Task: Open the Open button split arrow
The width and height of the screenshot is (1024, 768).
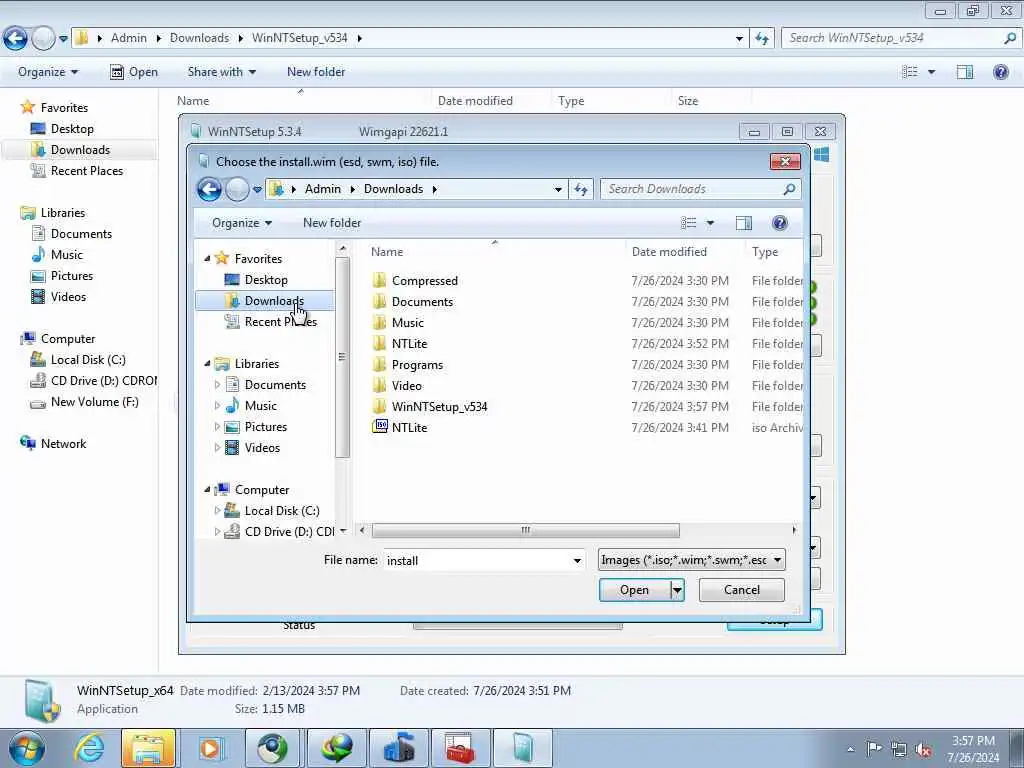Action: tap(677, 590)
